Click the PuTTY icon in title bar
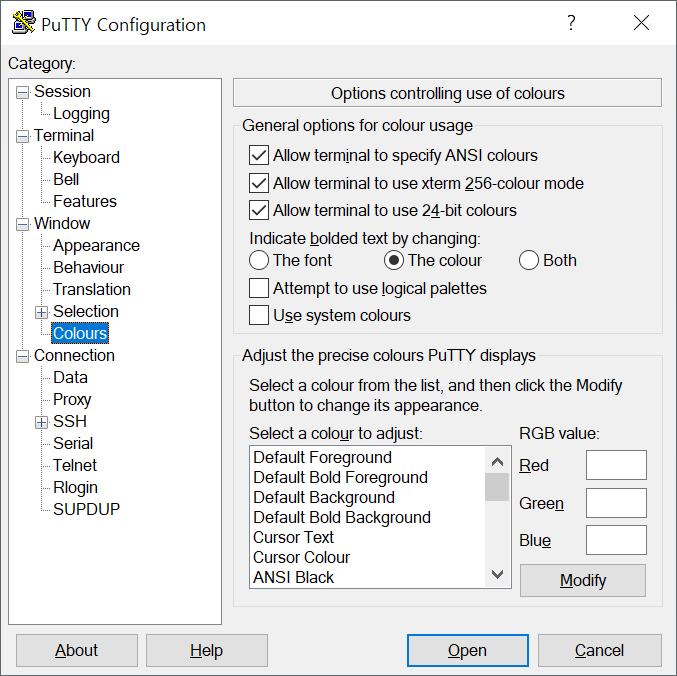 tap(23, 23)
